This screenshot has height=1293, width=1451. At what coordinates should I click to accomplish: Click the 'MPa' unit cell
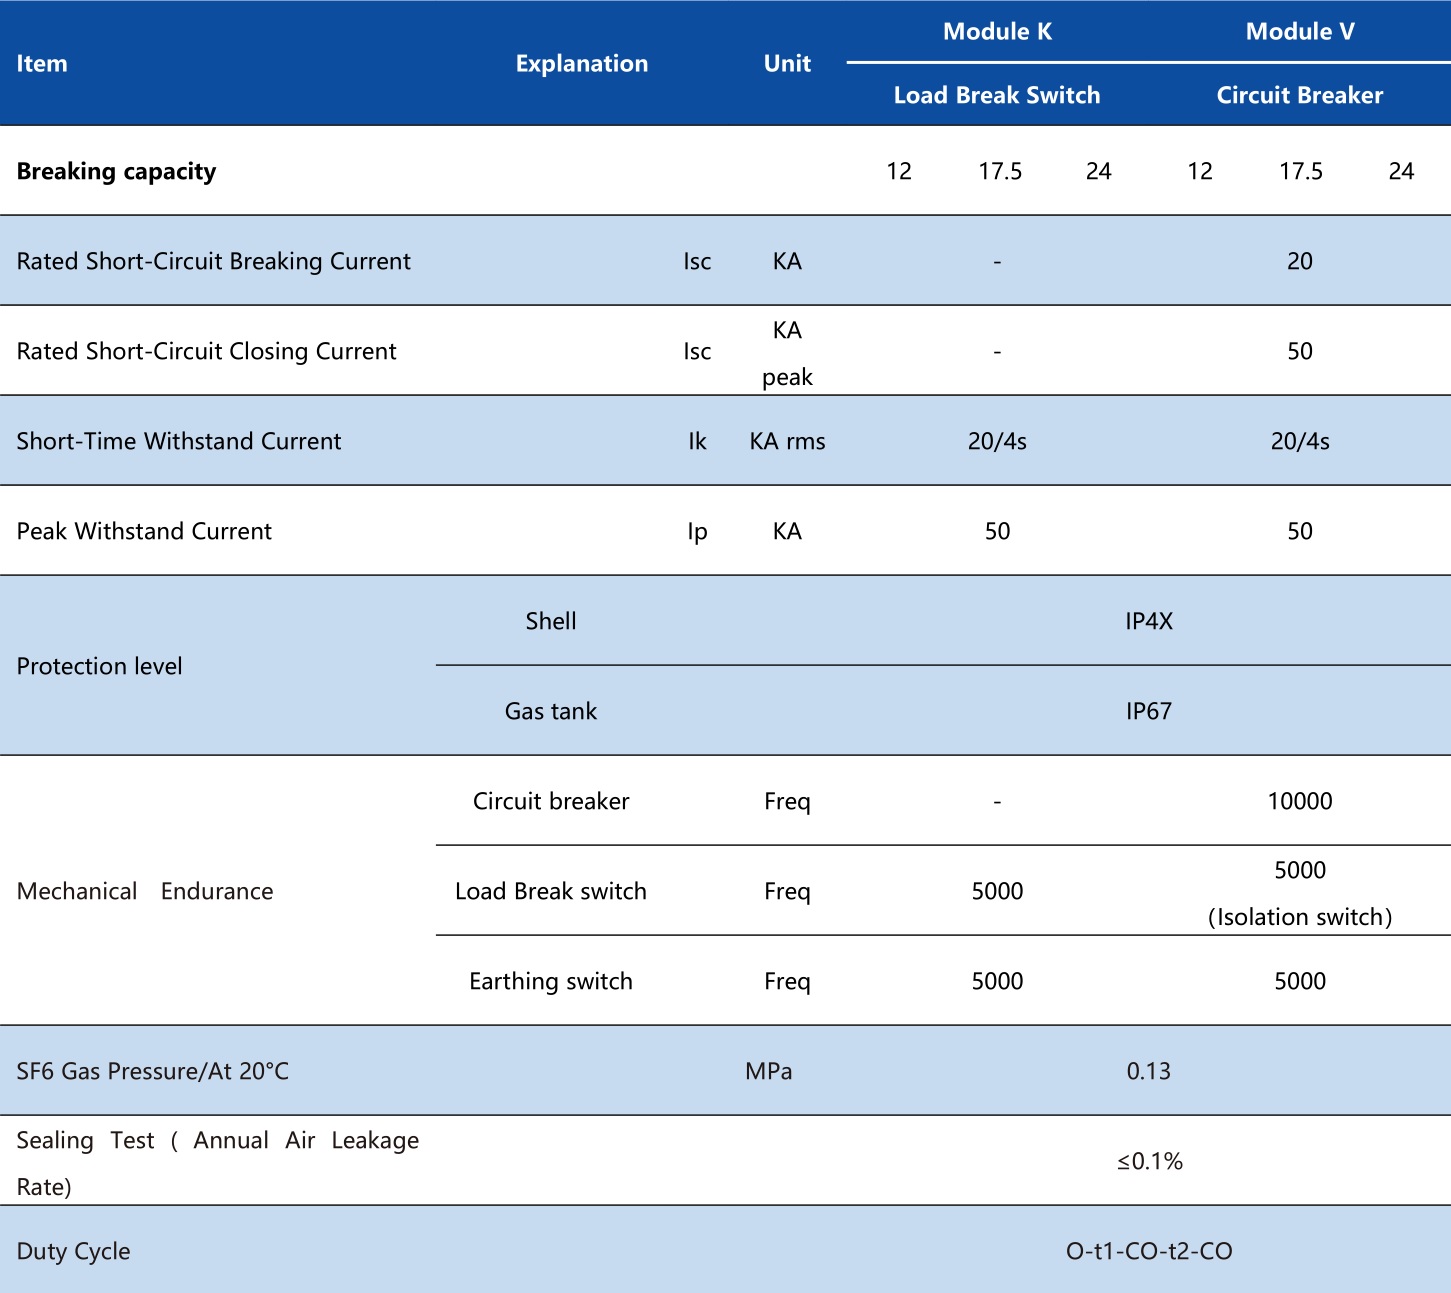(769, 1071)
